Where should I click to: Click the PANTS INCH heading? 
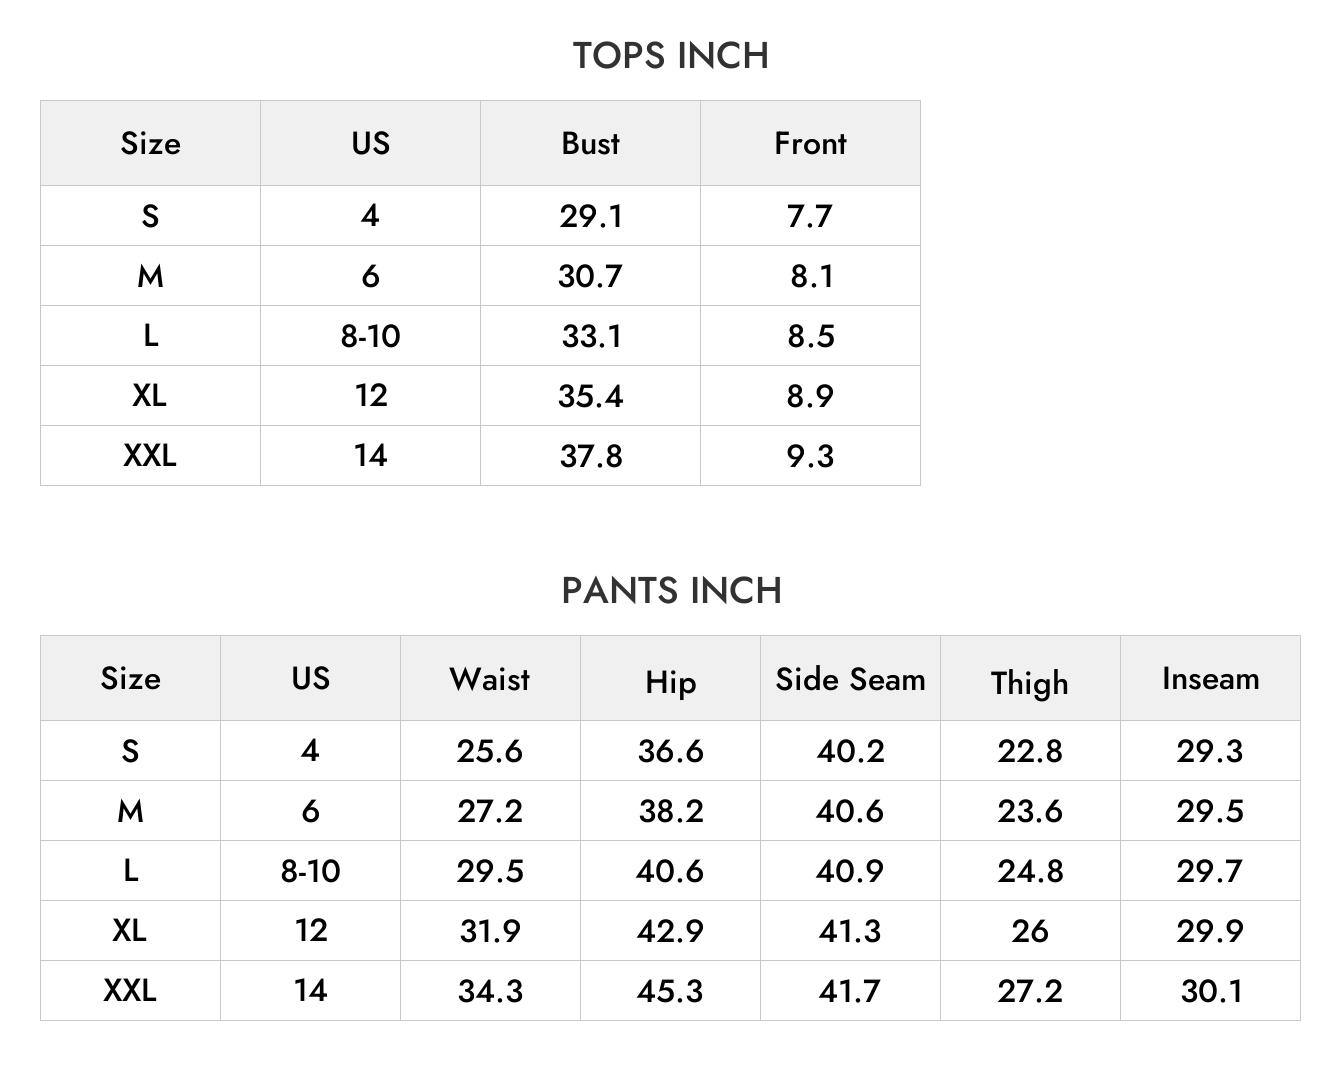671,591
